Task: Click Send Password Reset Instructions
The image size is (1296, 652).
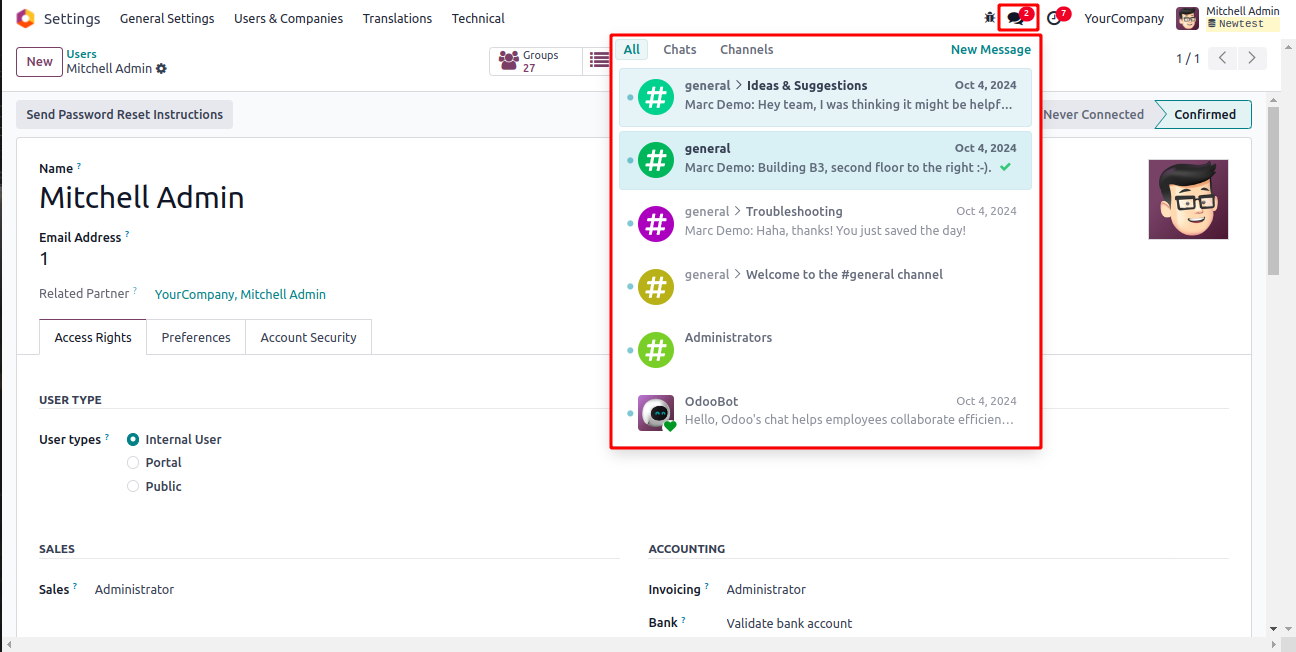Action: (125, 115)
